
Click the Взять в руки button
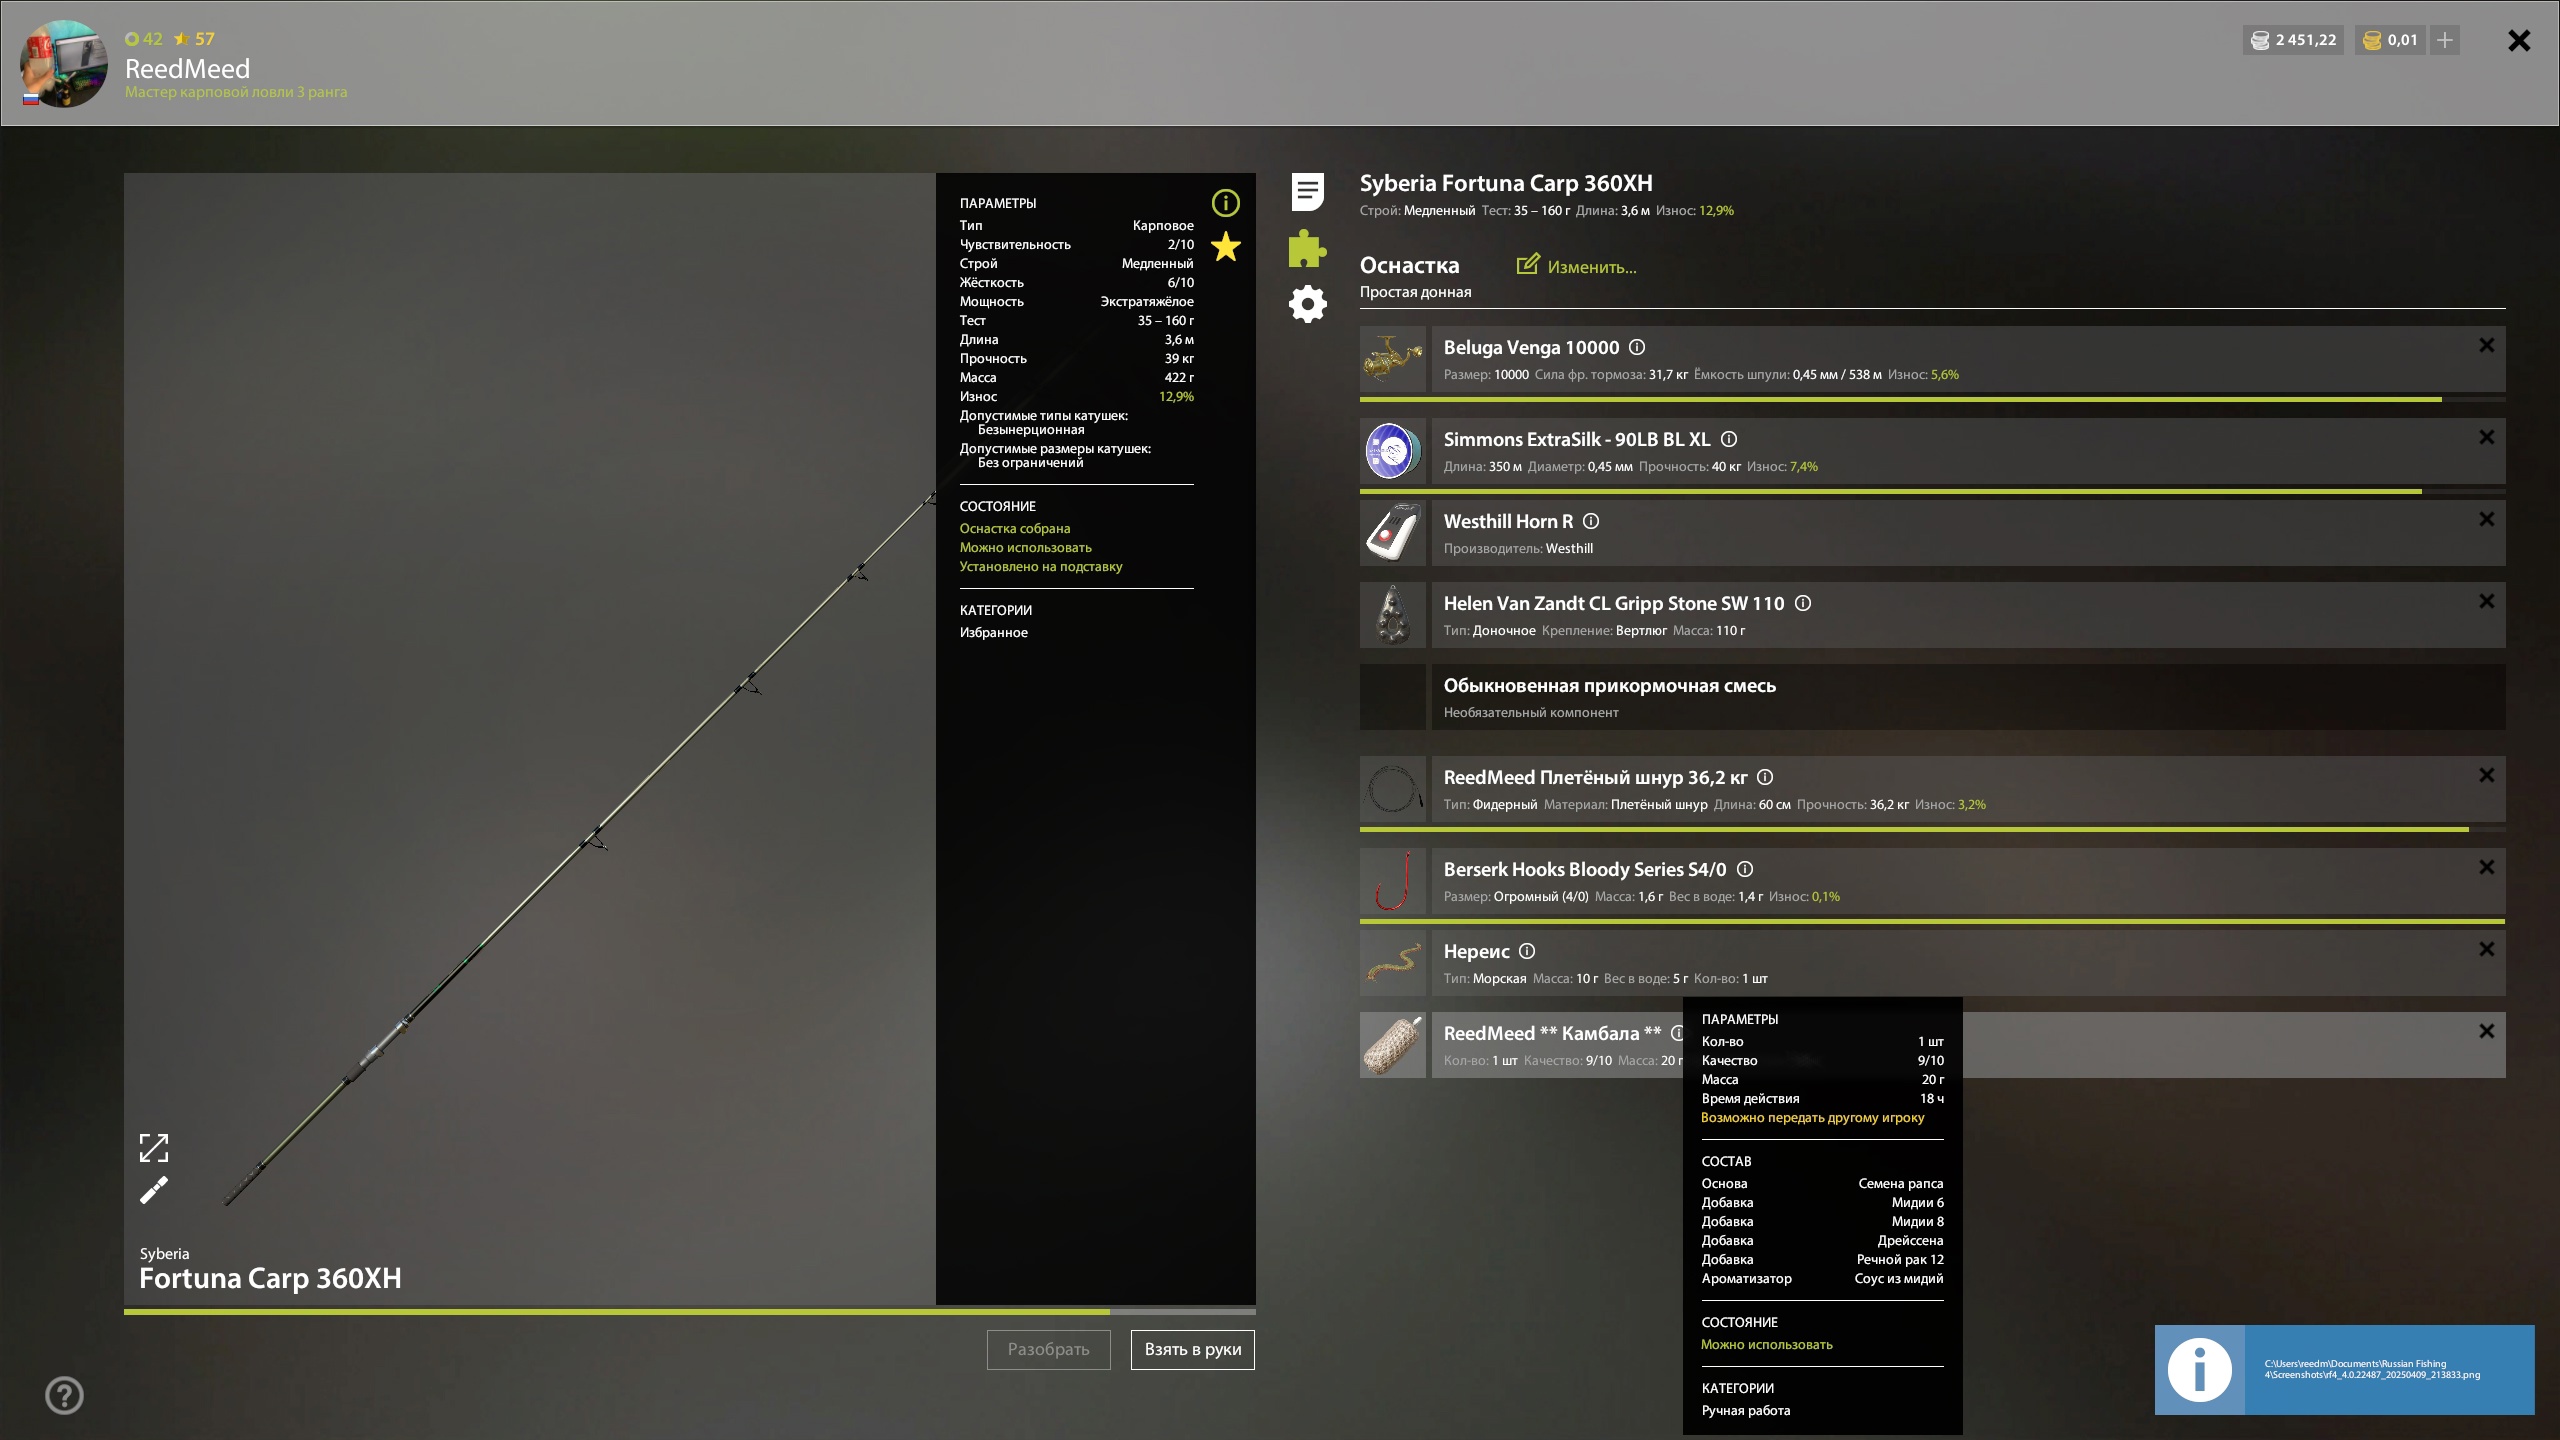(1192, 1349)
